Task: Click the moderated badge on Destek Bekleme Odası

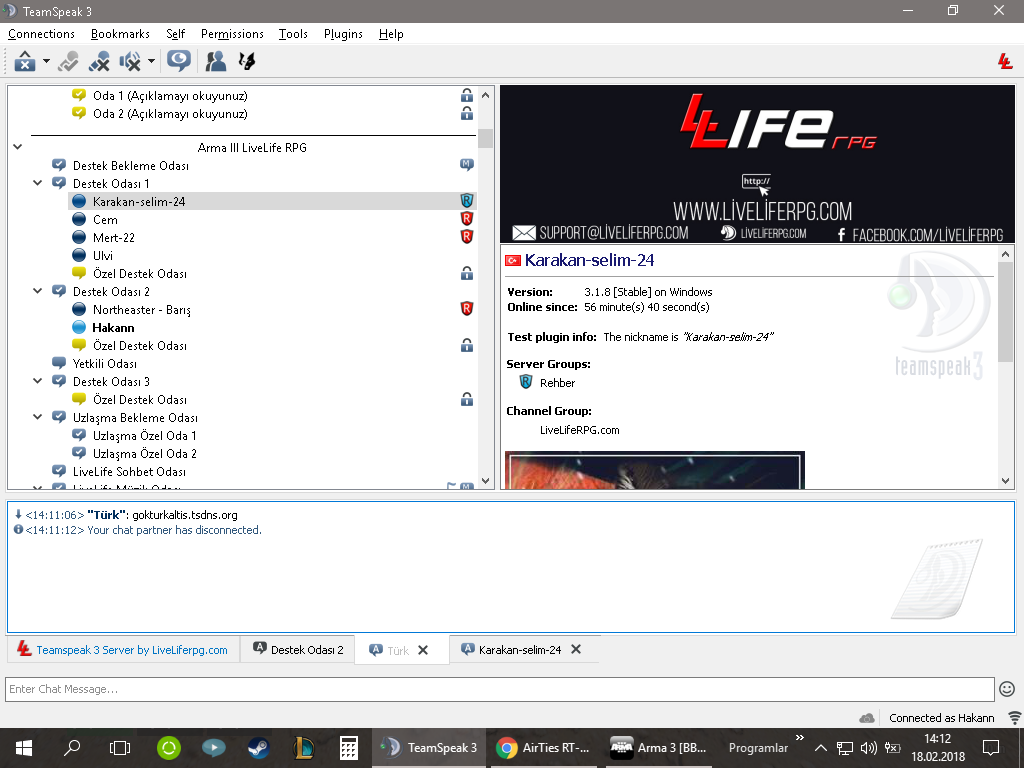Action: (467, 165)
